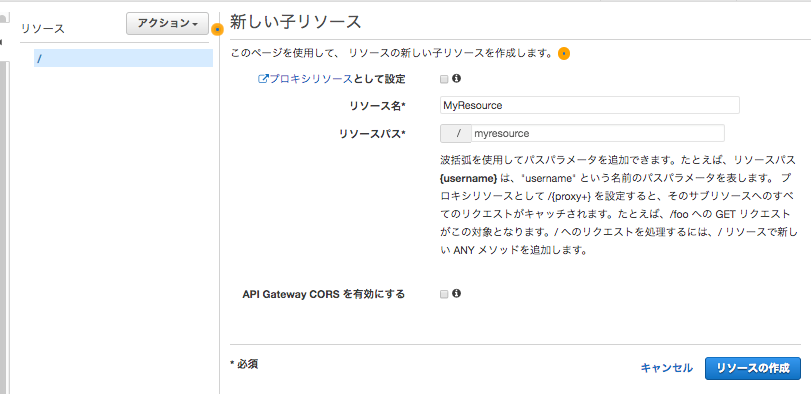Click the gray "/" path prefix box
811x394 pixels.
456,133
